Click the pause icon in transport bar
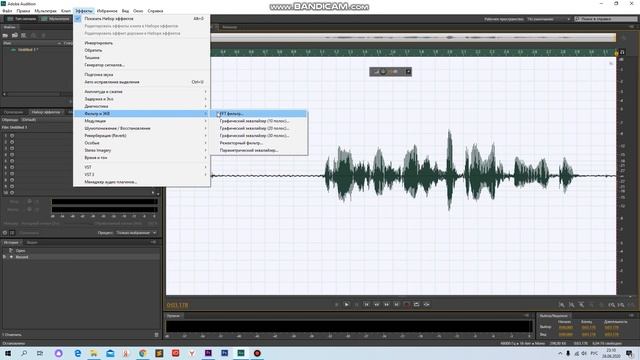Viewport: 640px width, 360px height. point(357,304)
